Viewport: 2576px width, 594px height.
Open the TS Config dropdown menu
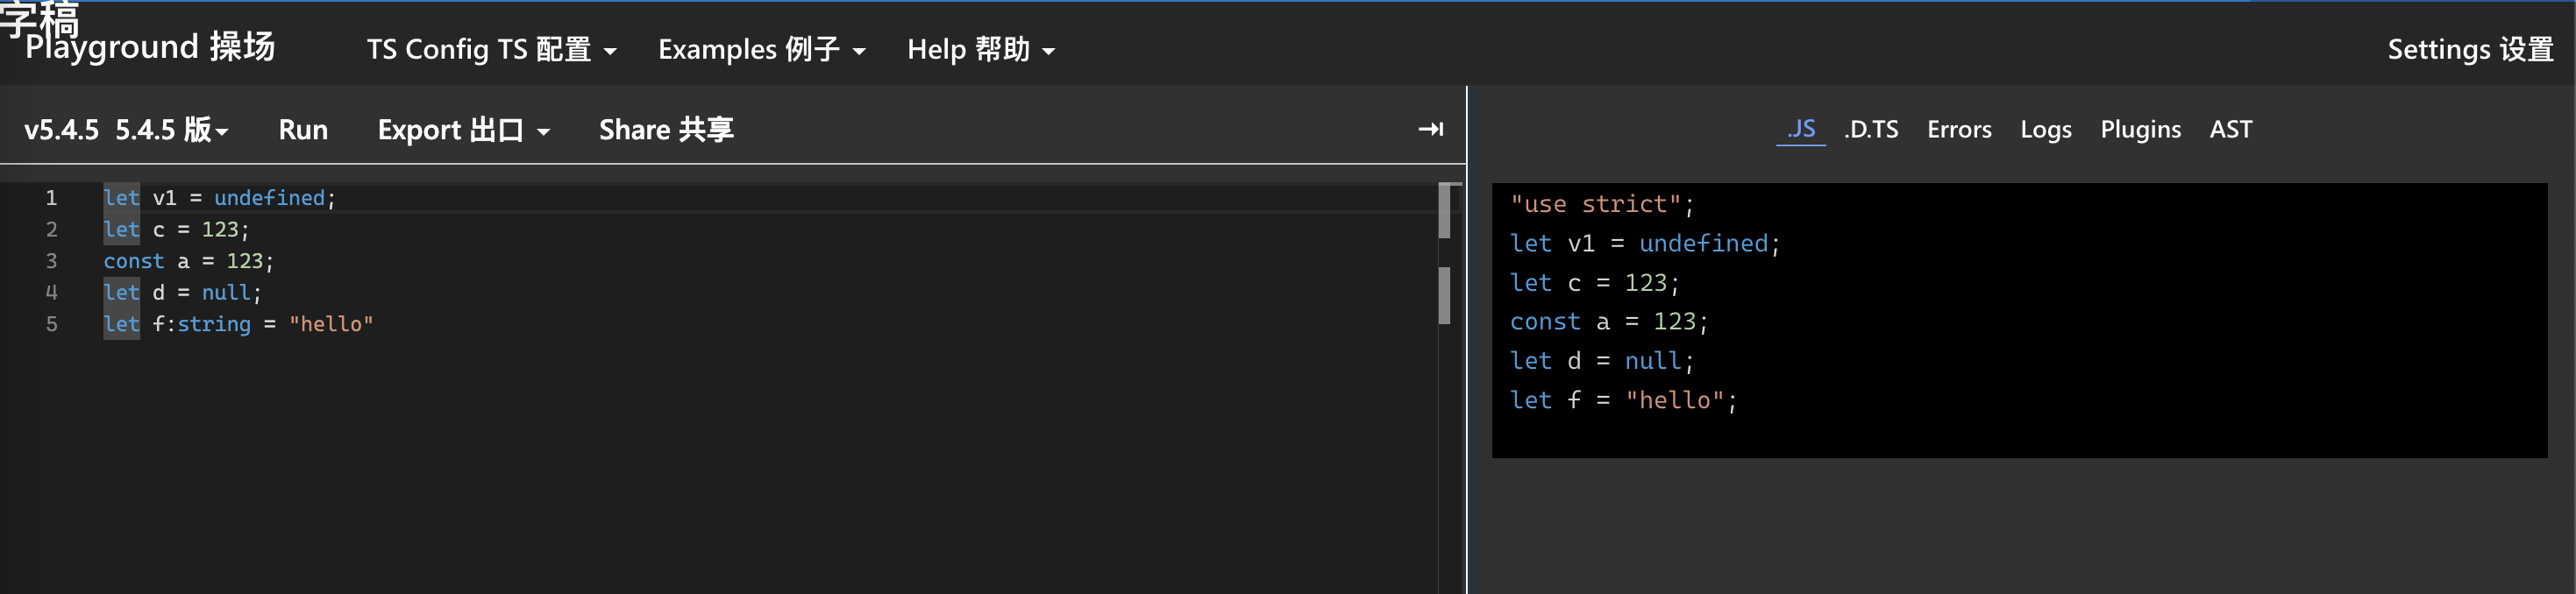pyautogui.click(x=490, y=49)
